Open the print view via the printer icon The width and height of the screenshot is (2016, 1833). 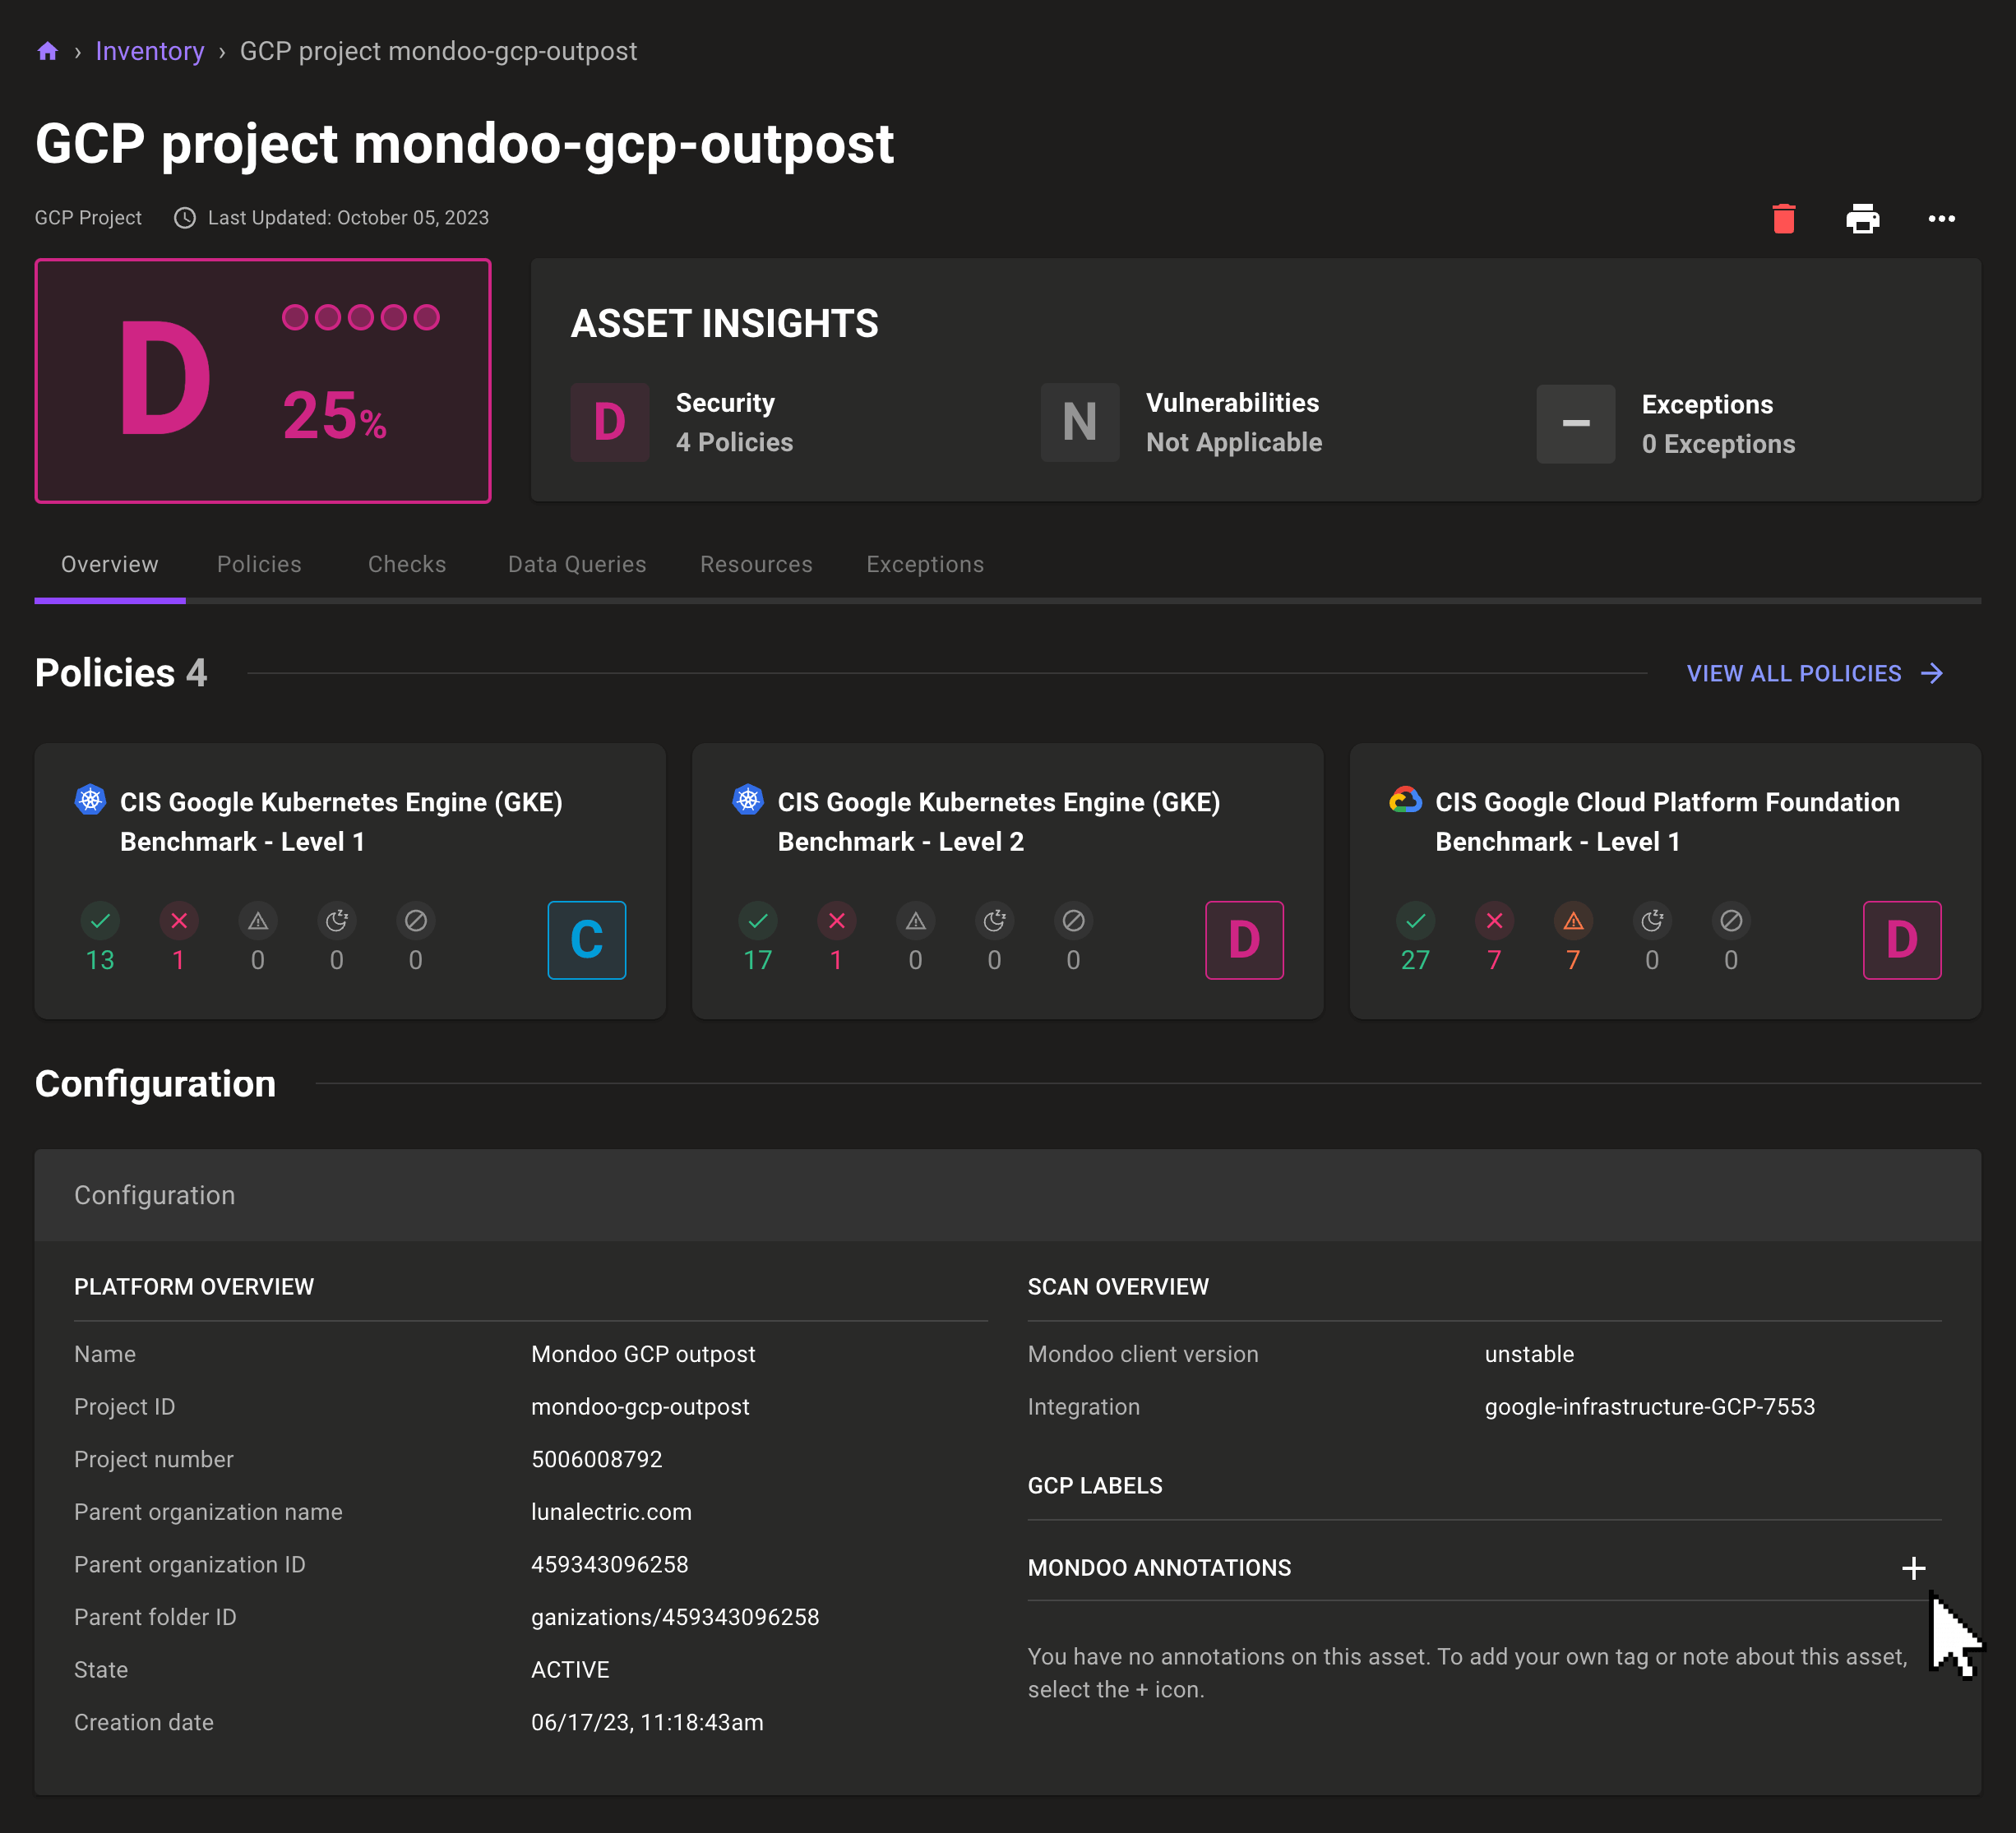pyautogui.click(x=1865, y=218)
